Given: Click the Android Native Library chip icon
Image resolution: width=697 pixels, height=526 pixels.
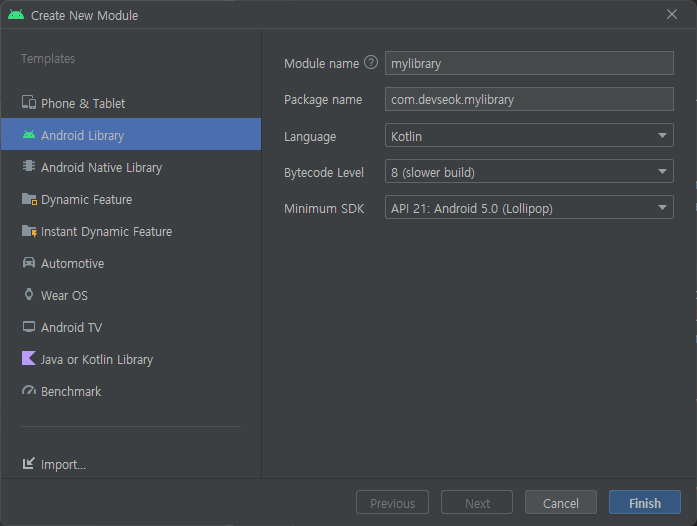Looking at the screenshot, I should (x=29, y=166).
